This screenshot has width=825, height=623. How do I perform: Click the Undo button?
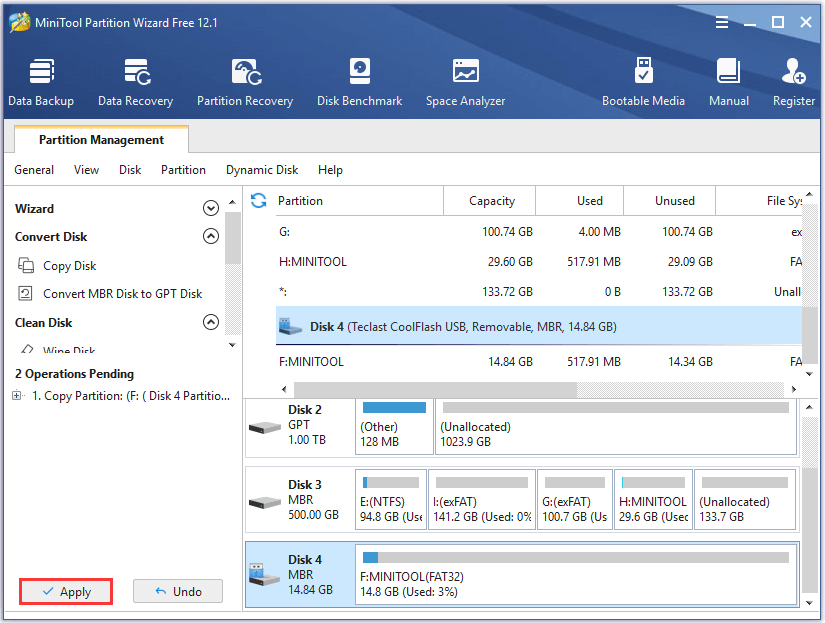point(178,591)
